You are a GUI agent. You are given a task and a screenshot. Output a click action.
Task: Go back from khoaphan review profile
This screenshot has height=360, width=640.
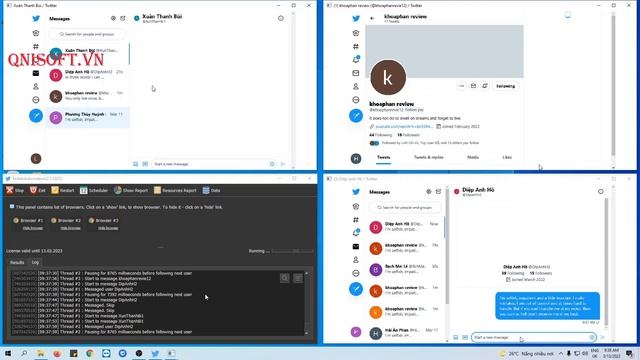[372, 18]
